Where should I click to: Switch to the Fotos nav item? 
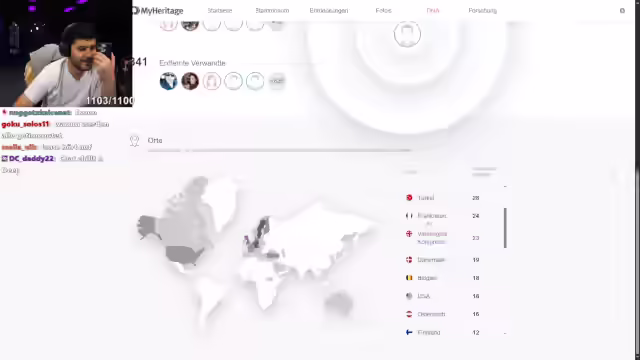[383, 11]
